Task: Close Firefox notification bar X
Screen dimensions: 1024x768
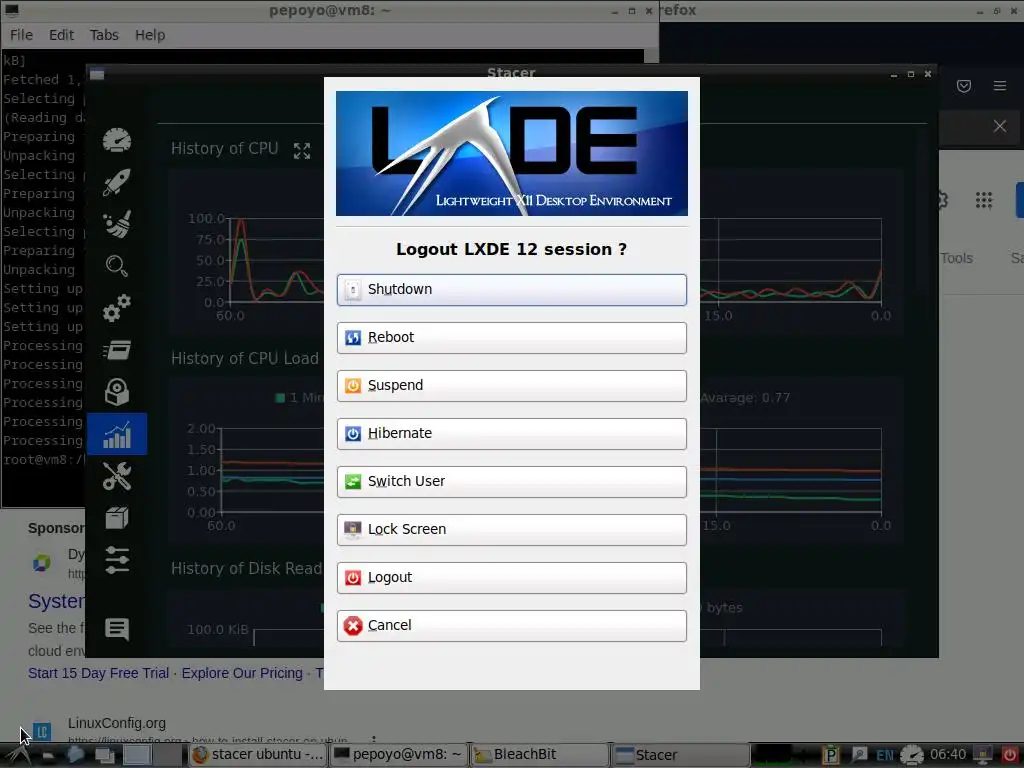Action: click(999, 125)
